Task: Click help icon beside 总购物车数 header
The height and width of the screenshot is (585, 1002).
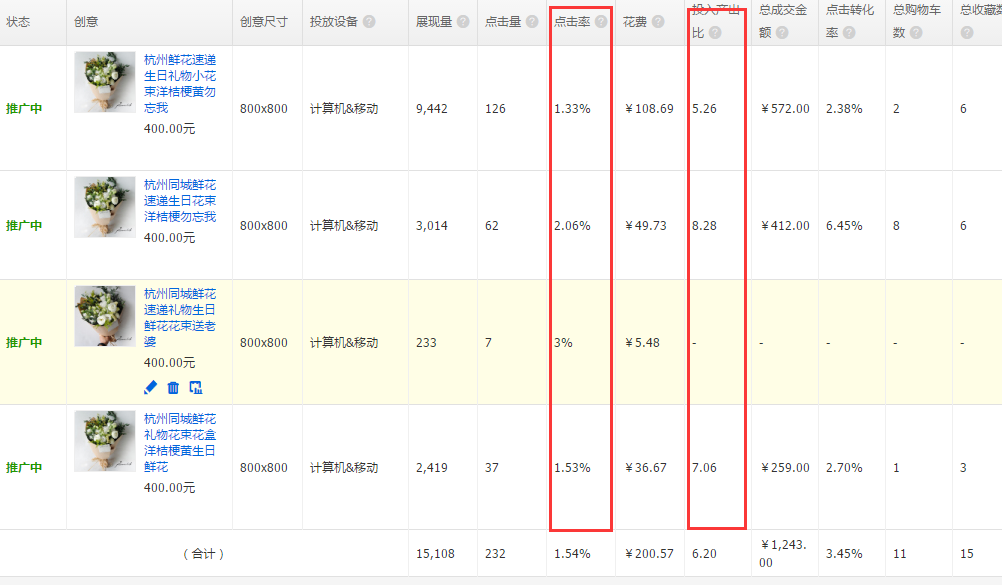Action: tap(916, 33)
